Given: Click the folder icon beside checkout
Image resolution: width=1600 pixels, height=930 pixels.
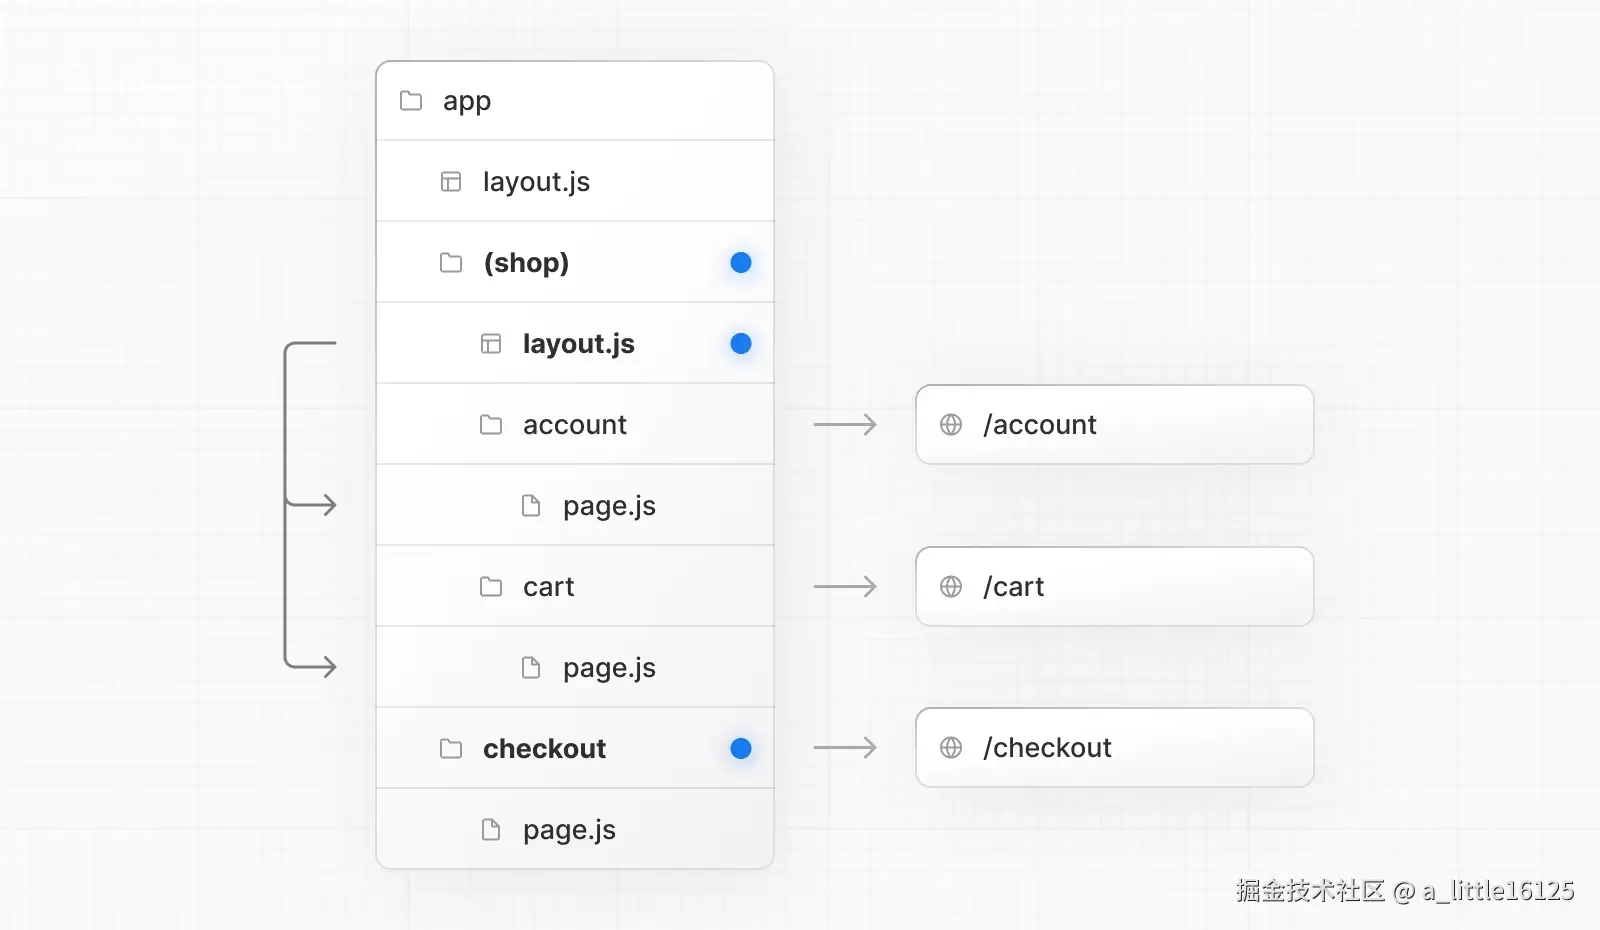Looking at the screenshot, I should [451, 749].
